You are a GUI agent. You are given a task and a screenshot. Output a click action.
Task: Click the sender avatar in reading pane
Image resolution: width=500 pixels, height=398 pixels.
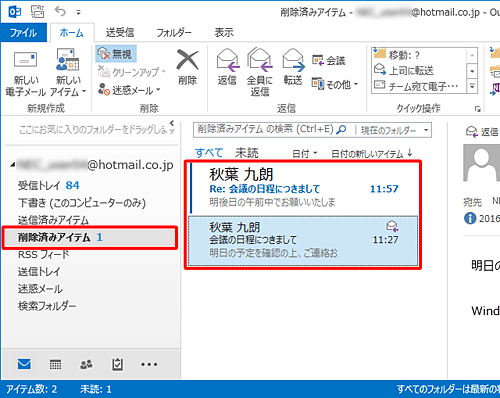click(481, 163)
